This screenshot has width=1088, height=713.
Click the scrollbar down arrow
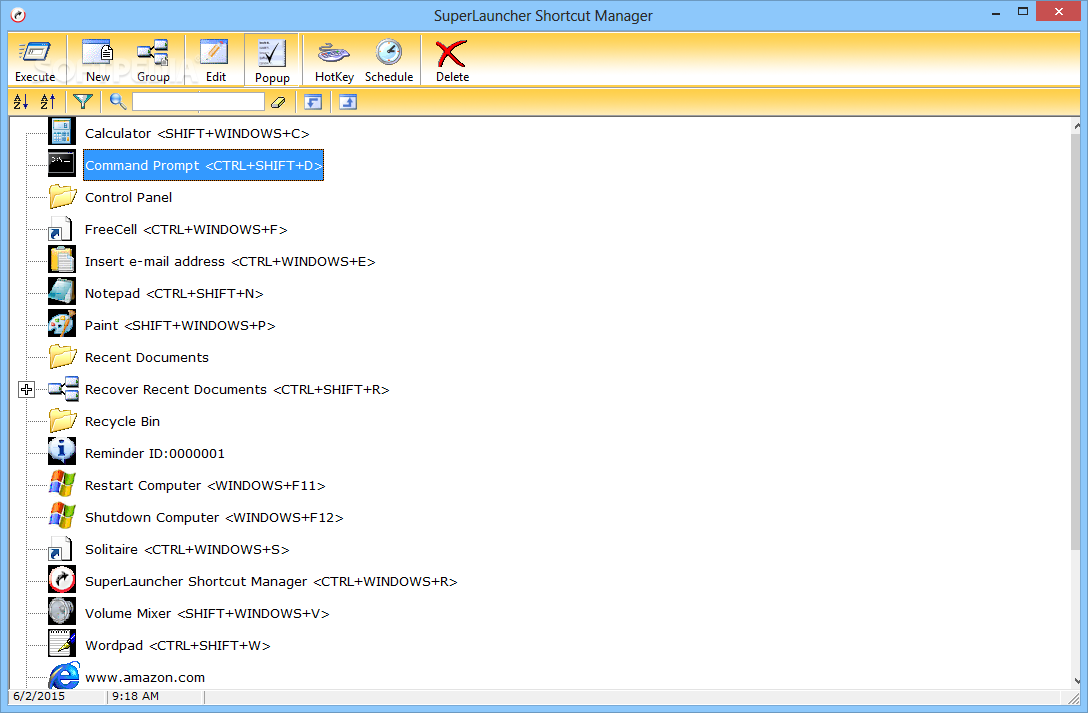click(1076, 681)
